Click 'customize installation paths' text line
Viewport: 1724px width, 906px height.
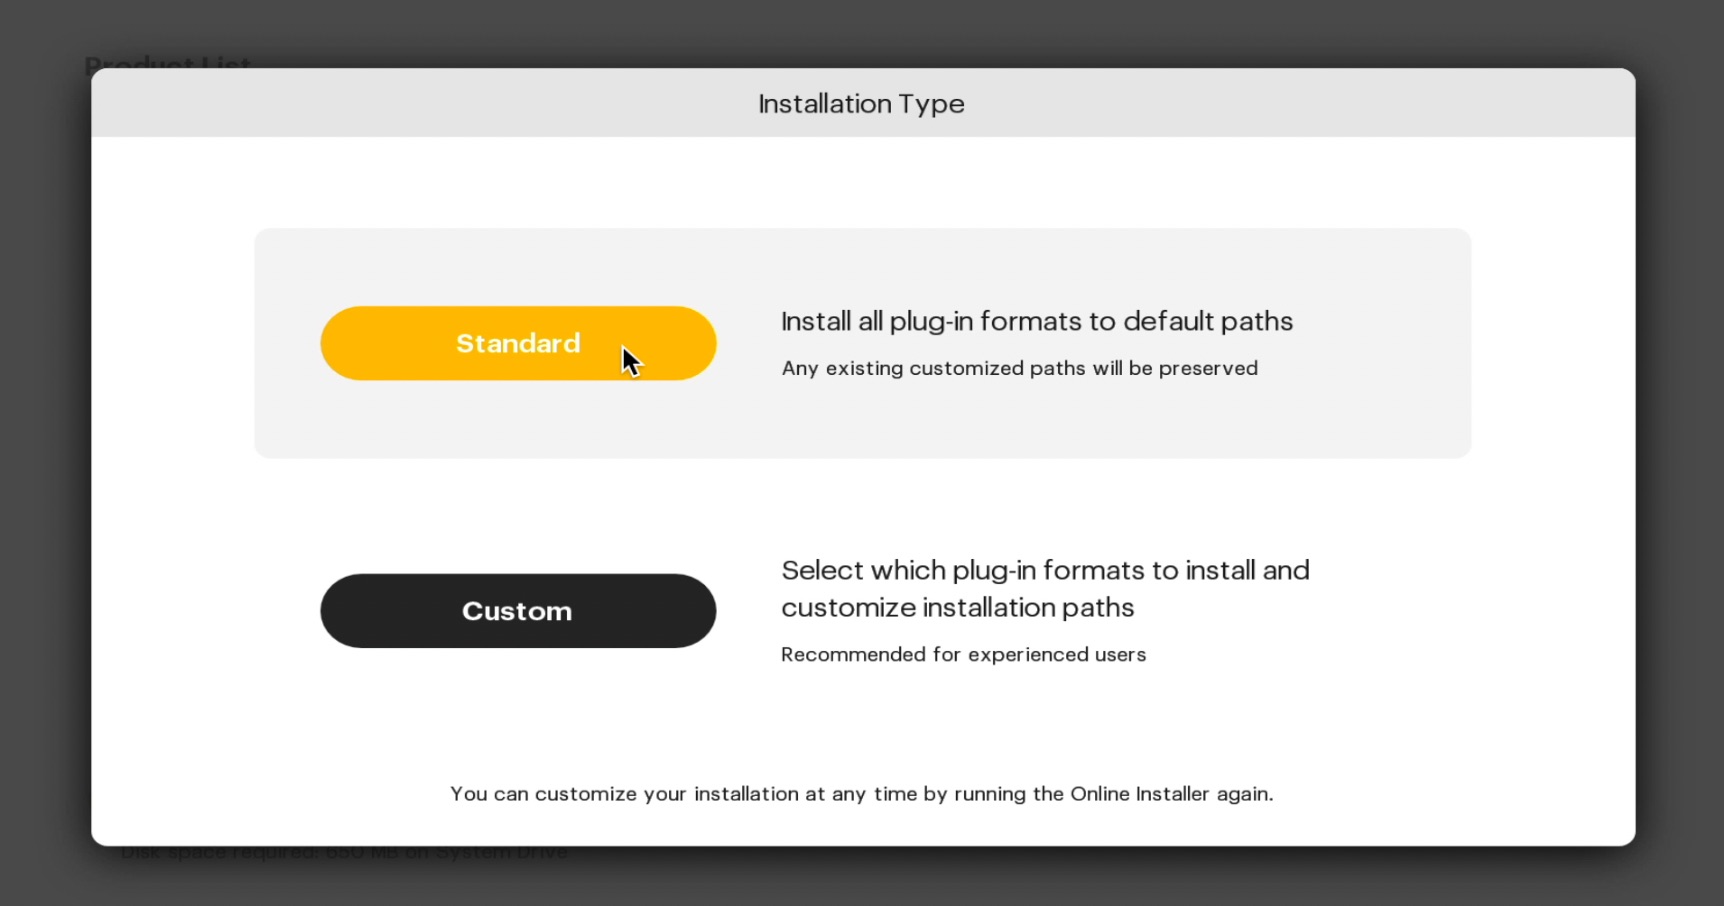pyautogui.click(x=958, y=607)
